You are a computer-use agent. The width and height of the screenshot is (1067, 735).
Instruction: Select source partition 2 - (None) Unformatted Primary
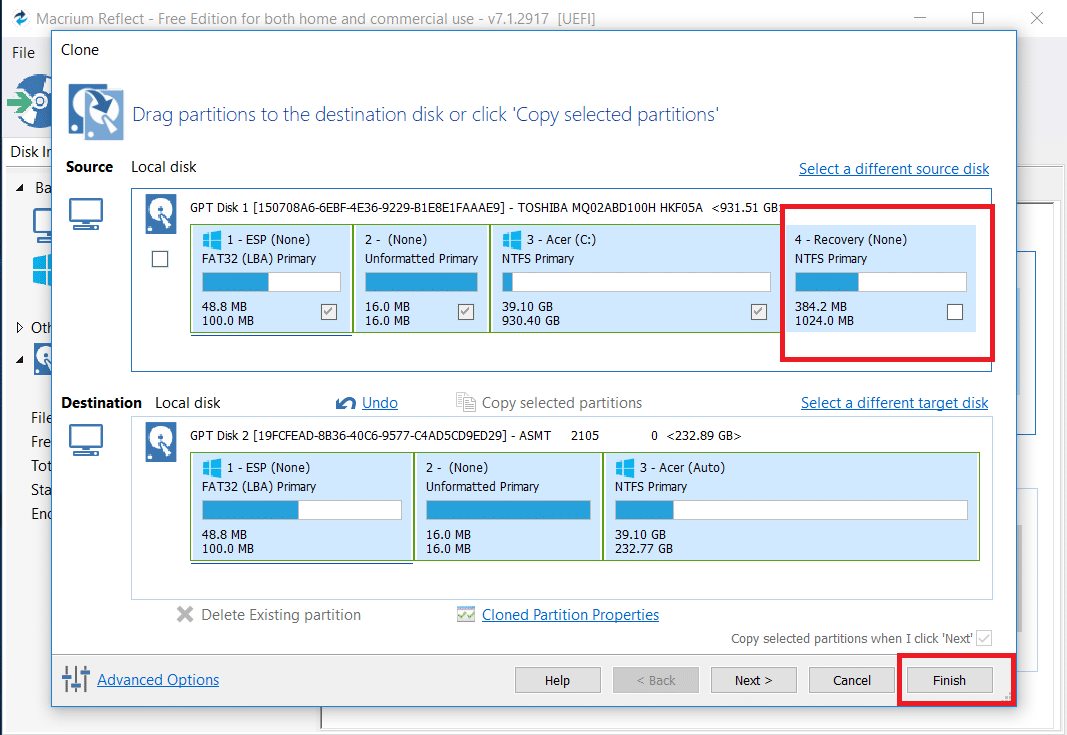(422, 278)
